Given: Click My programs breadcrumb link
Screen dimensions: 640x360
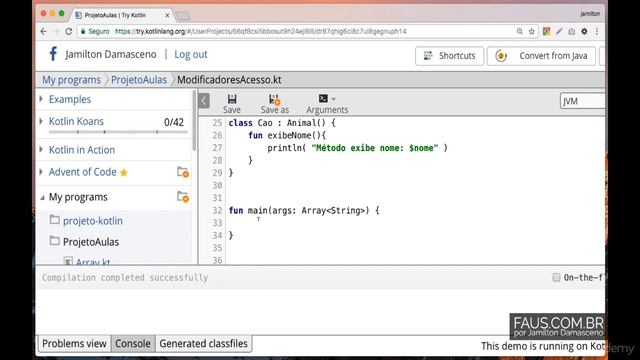Looking at the screenshot, I should pos(71,80).
